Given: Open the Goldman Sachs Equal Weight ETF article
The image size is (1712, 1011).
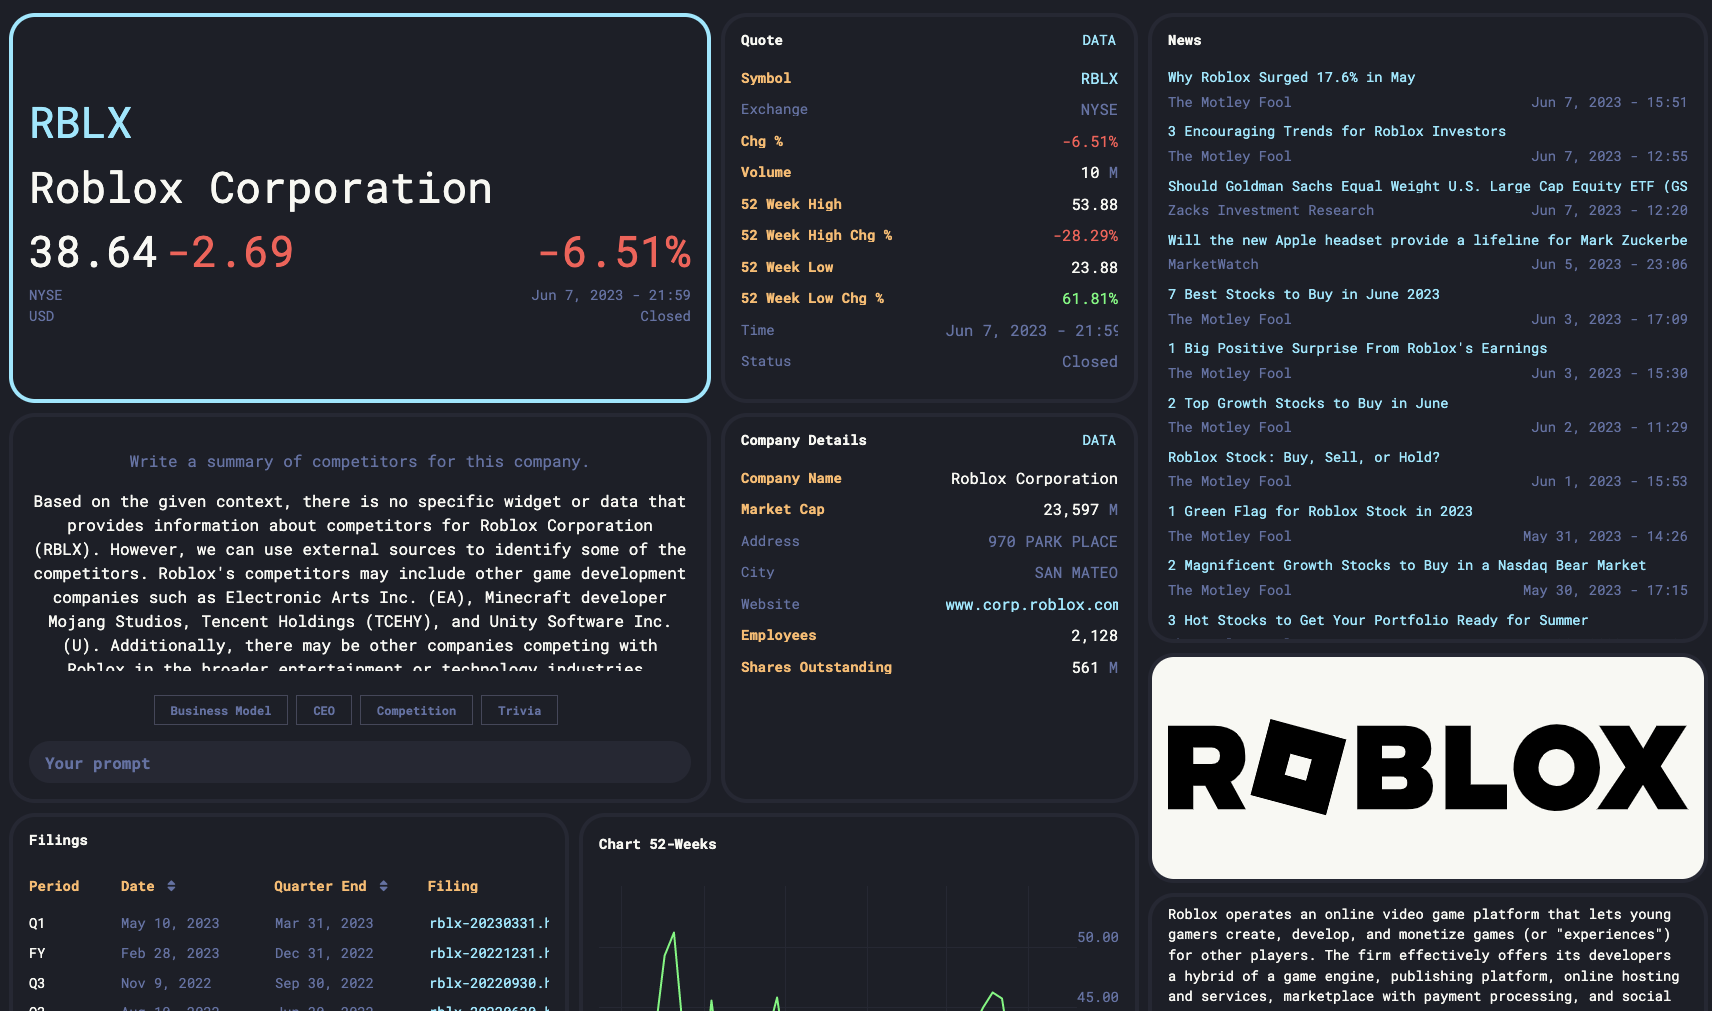Looking at the screenshot, I should coord(1427,186).
